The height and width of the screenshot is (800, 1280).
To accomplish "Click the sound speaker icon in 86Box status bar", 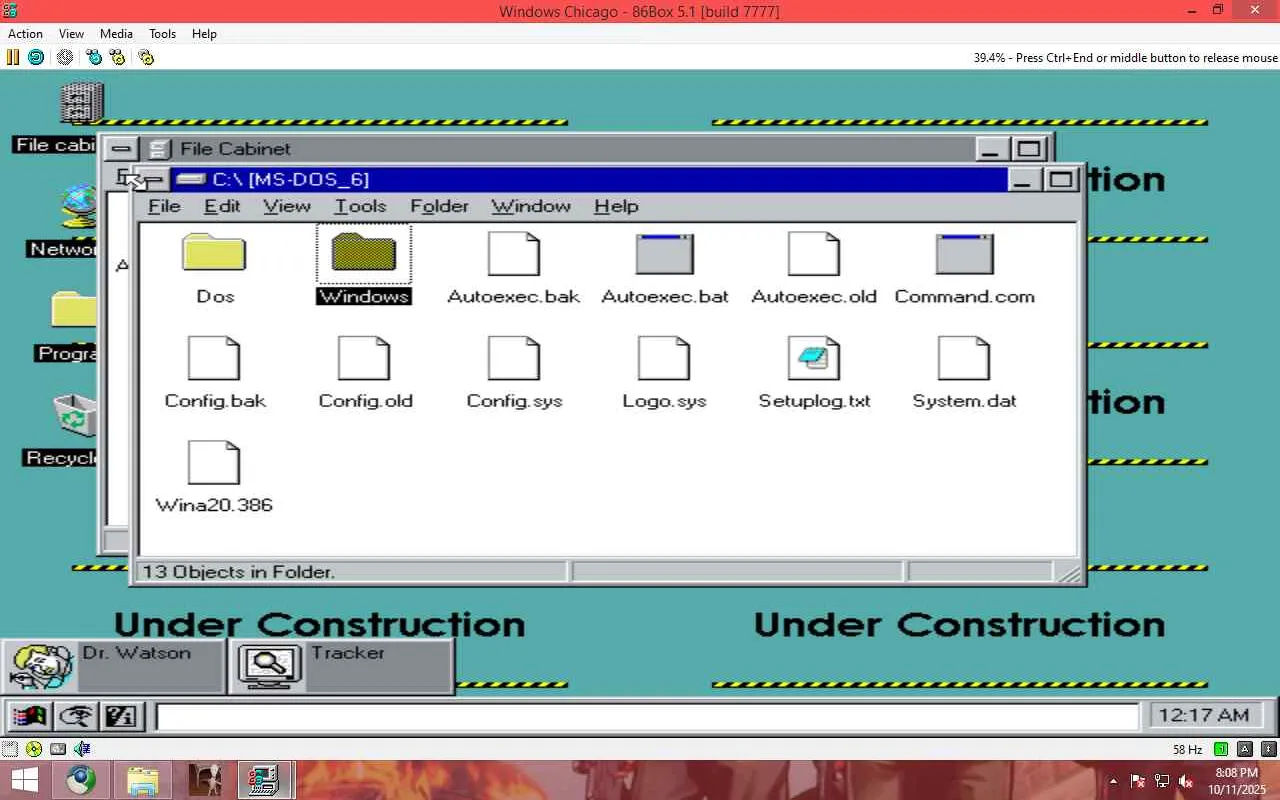I will click(x=82, y=748).
